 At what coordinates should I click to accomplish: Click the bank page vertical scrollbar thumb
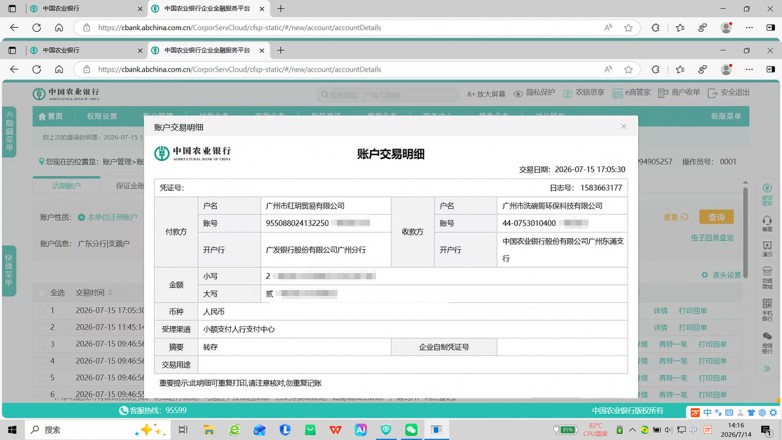(x=746, y=232)
